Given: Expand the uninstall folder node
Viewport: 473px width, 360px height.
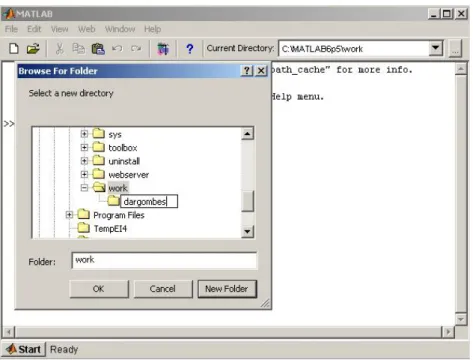Looking at the screenshot, I should tap(84, 161).
